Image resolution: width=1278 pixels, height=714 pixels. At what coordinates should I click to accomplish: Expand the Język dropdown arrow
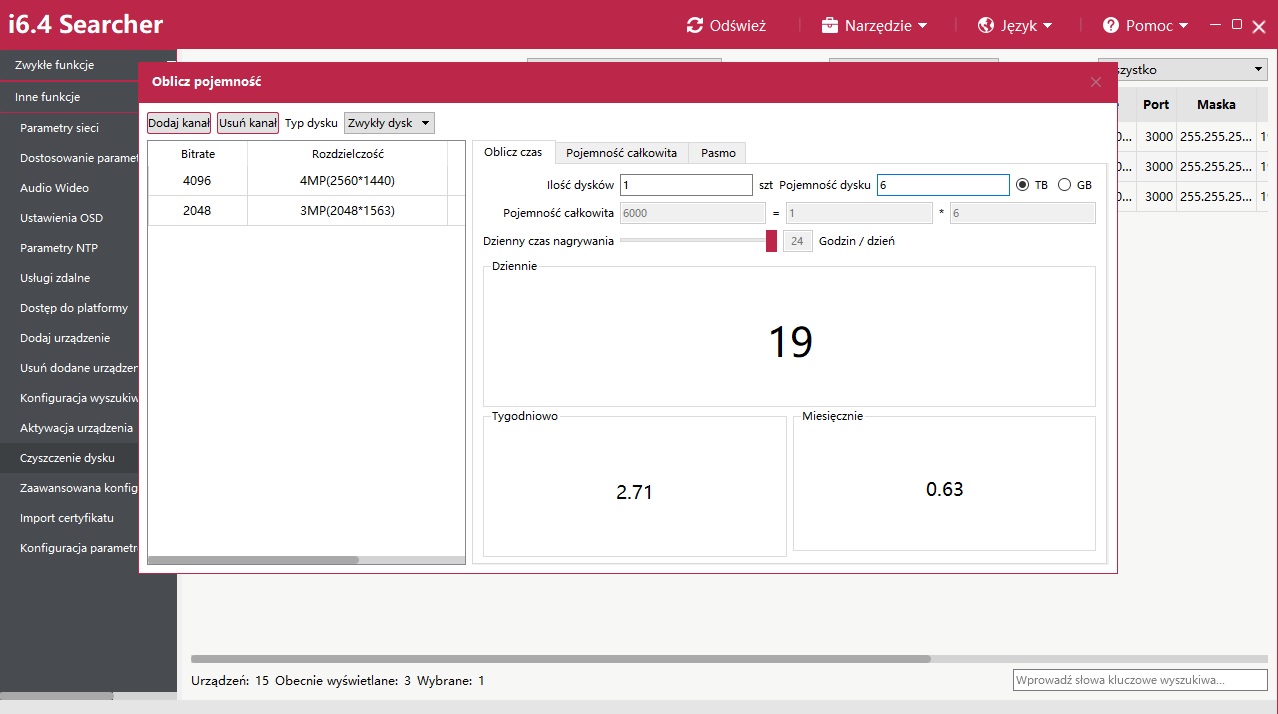1048,26
